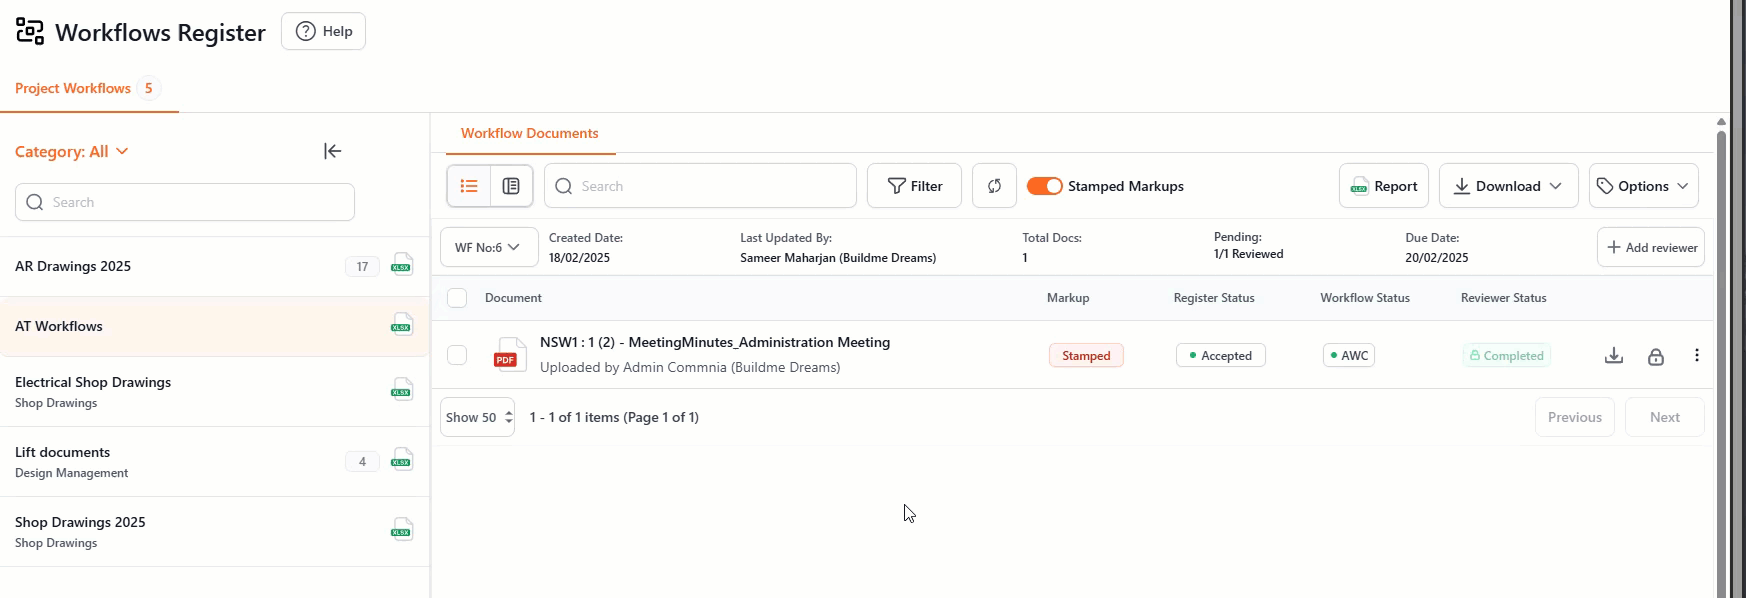Expand the Download dropdown menu
Screen dimensions: 1746x598
pyautogui.click(x=1508, y=186)
